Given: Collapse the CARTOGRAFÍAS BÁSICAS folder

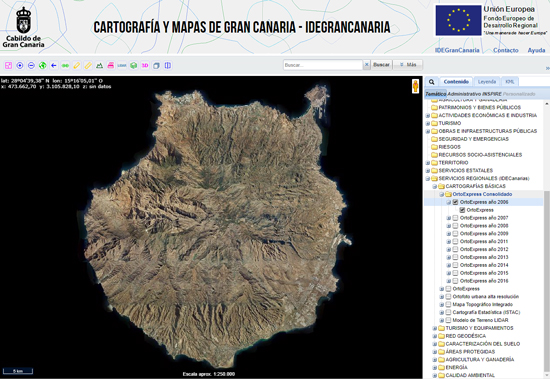Looking at the screenshot, I should (x=435, y=186).
